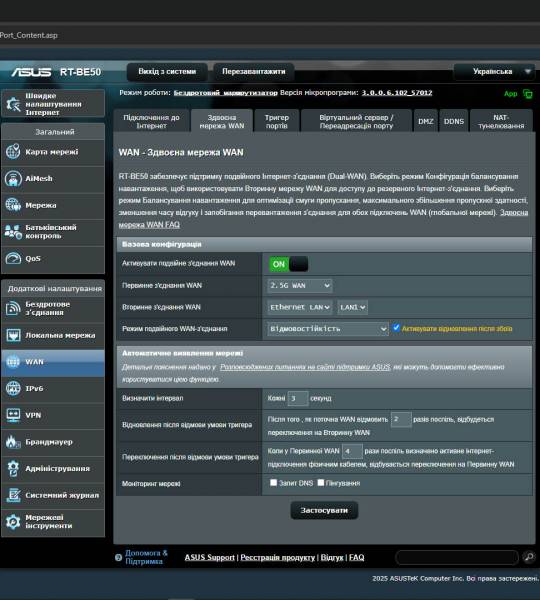This screenshot has height=600, width=540.
Task: Open the Українська language dropdown
Action: (494, 72)
